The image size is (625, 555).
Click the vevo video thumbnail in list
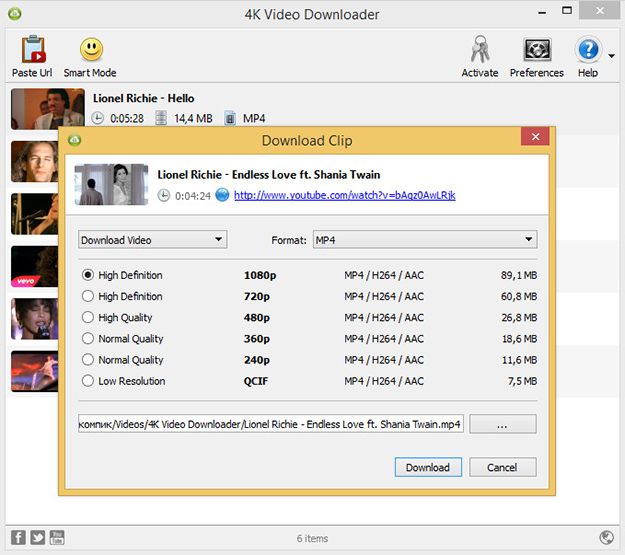coord(35,267)
